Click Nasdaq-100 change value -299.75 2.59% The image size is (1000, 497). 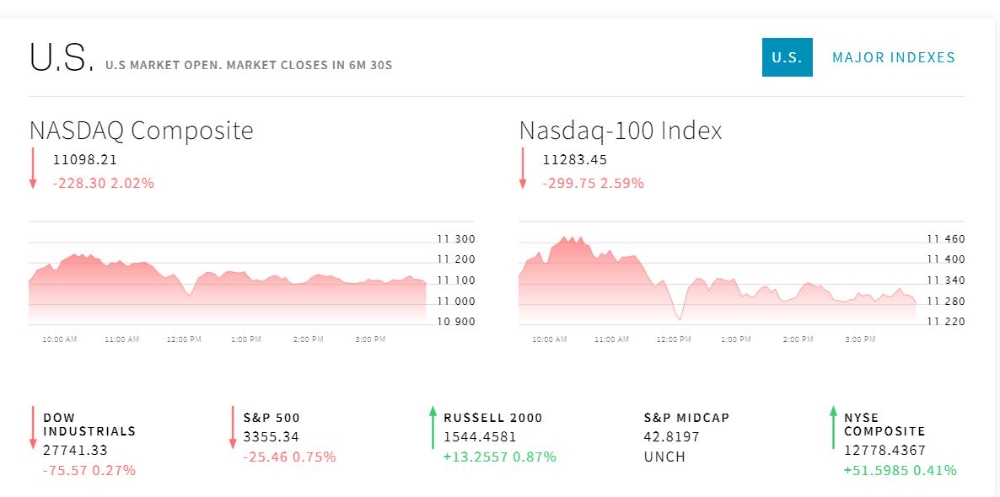[593, 183]
